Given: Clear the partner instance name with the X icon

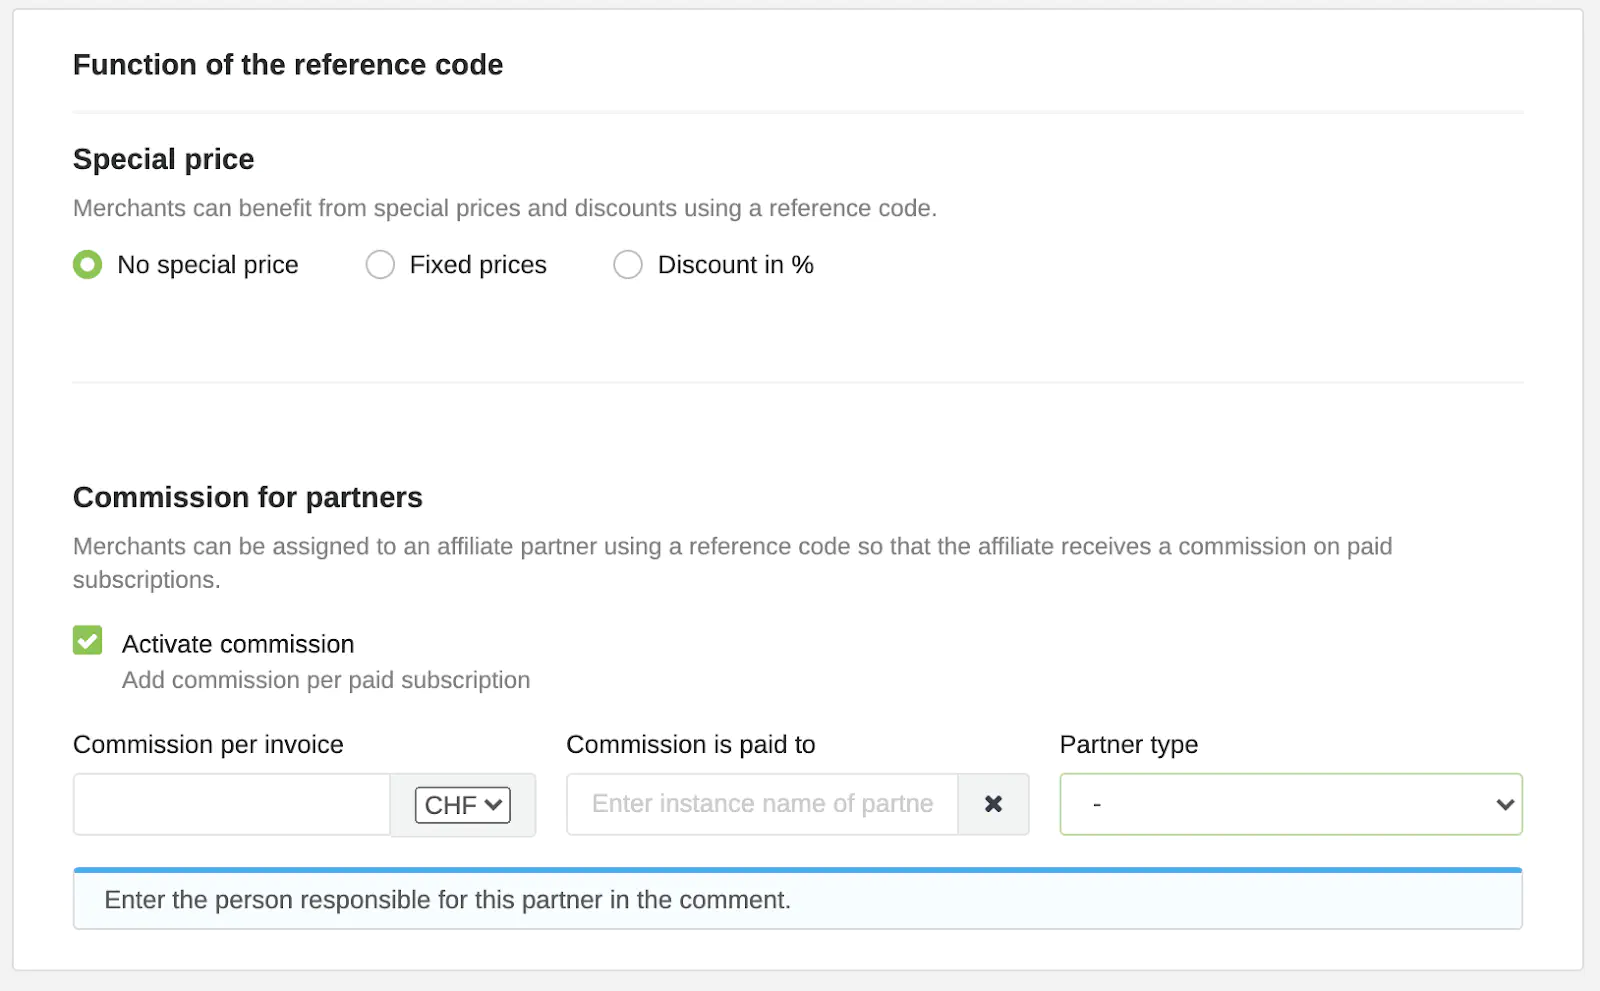Looking at the screenshot, I should click(x=993, y=804).
